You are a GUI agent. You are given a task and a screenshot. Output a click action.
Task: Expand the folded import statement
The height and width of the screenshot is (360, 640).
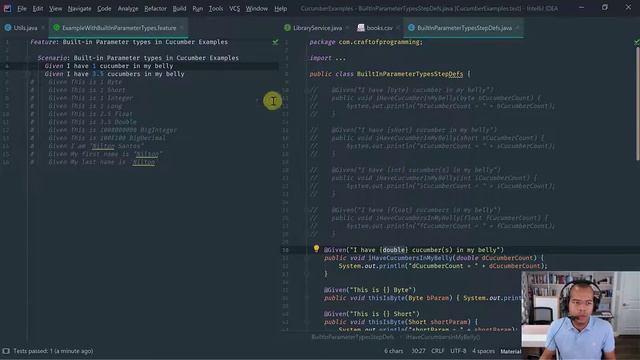pos(340,58)
